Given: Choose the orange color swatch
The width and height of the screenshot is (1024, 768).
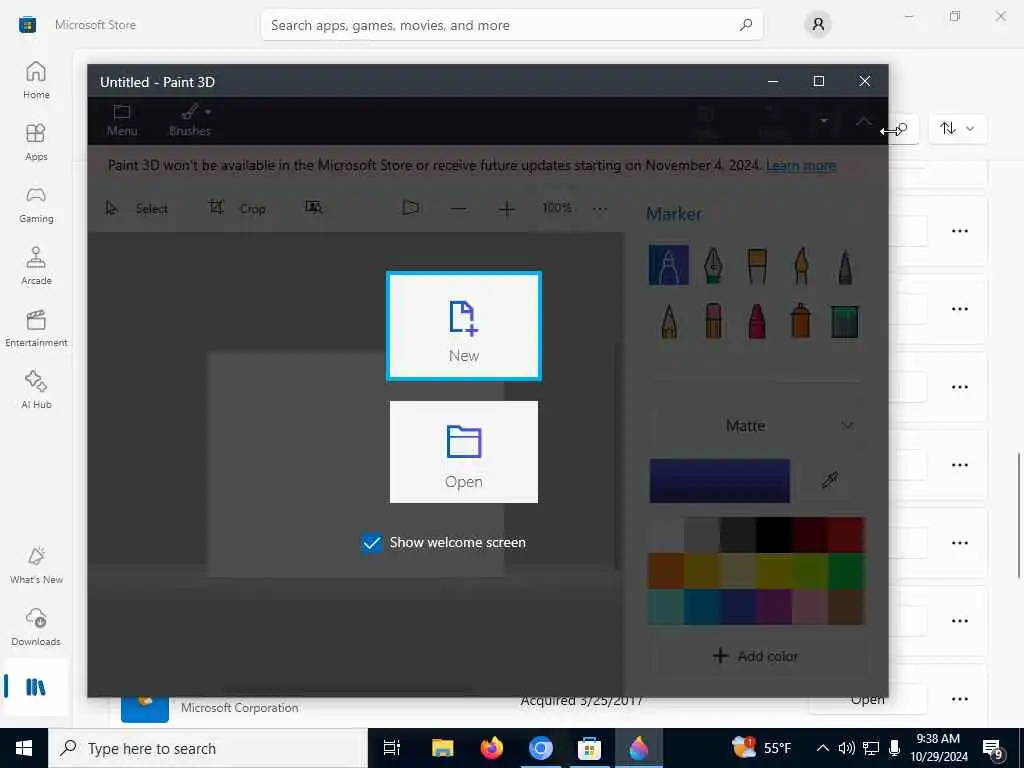Looking at the screenshot, I should 666,571.
